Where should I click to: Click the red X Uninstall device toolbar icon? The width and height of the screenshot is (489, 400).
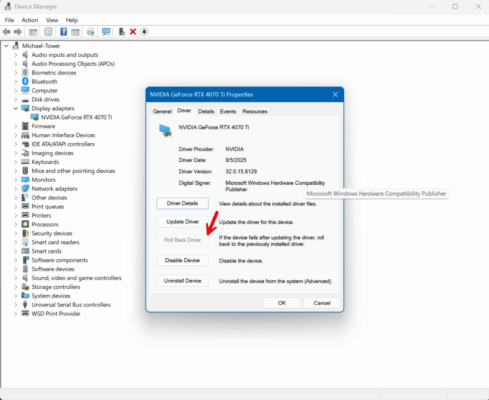coord(133,32)
